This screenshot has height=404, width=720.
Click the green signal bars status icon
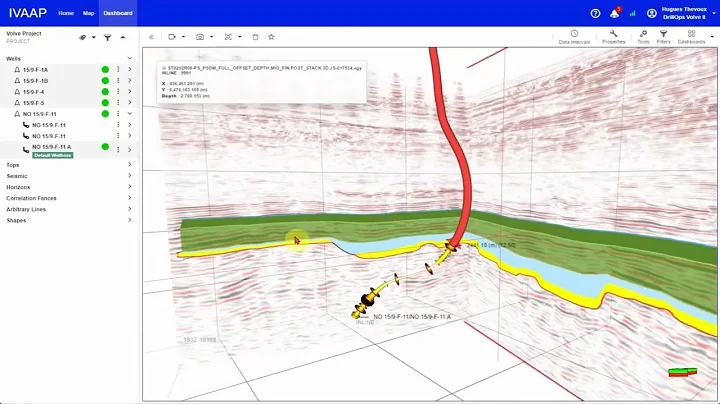pos(633,13)
